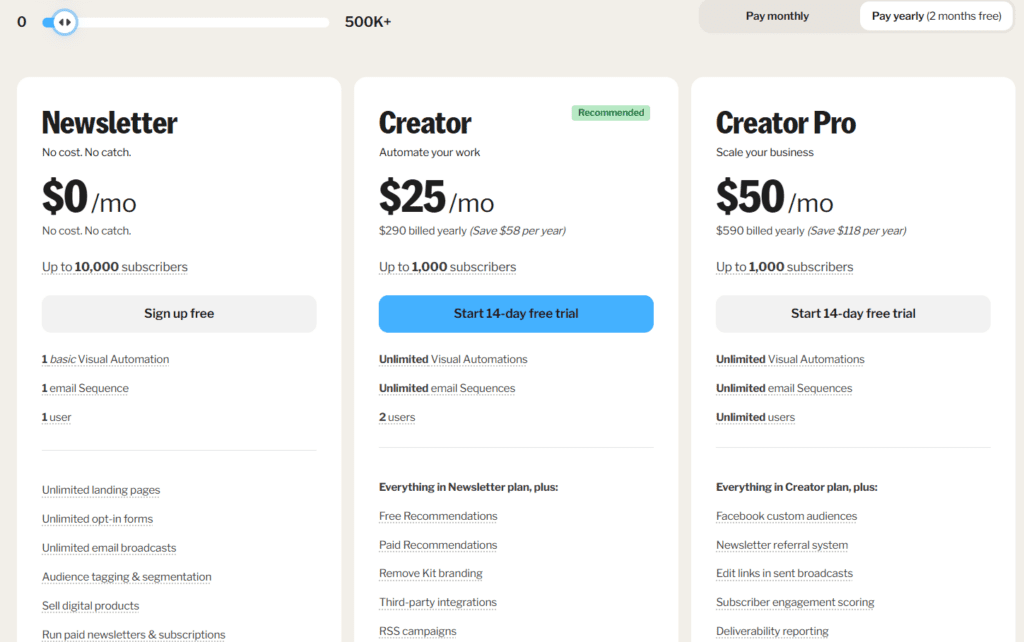The height and width of the screenshot is (642, 1024).
Task: Click the subscriber count slider handle
Action: pyautogui.click(x=64, y=21)
